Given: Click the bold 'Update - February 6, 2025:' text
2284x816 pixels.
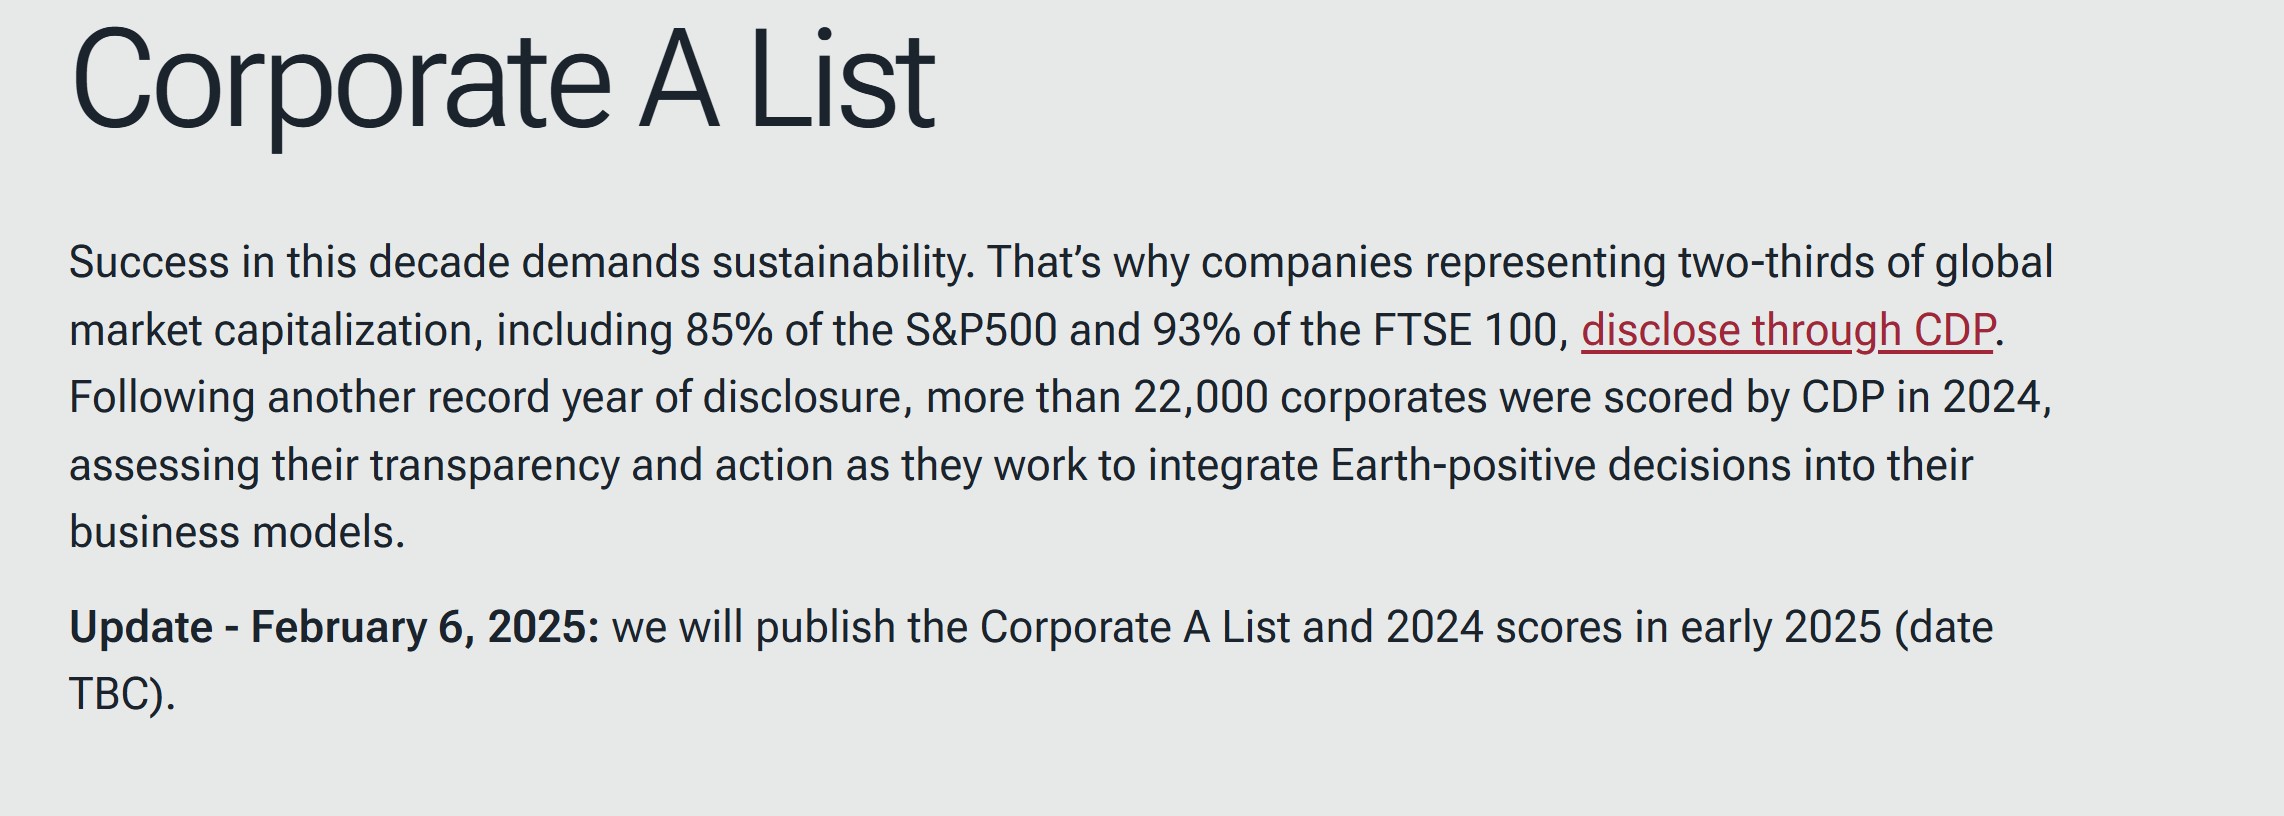Looking at the screenshot, I should (x=334, y=627).
